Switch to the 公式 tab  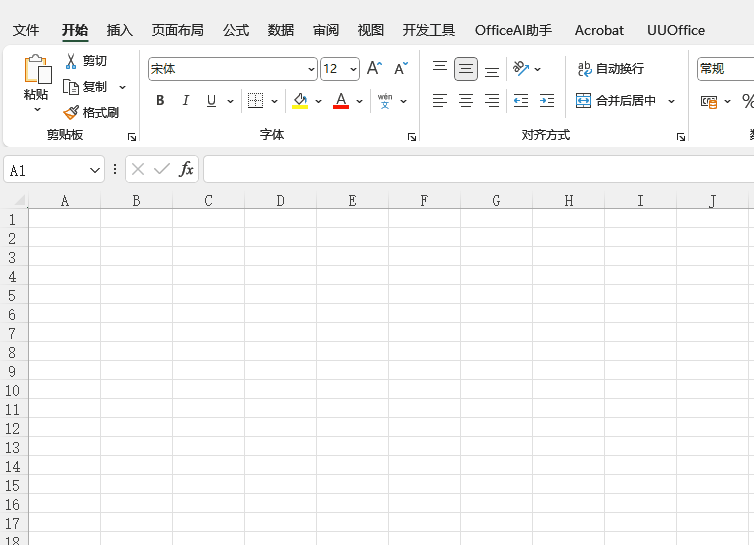pyautogui.click(x=236, y=30)
